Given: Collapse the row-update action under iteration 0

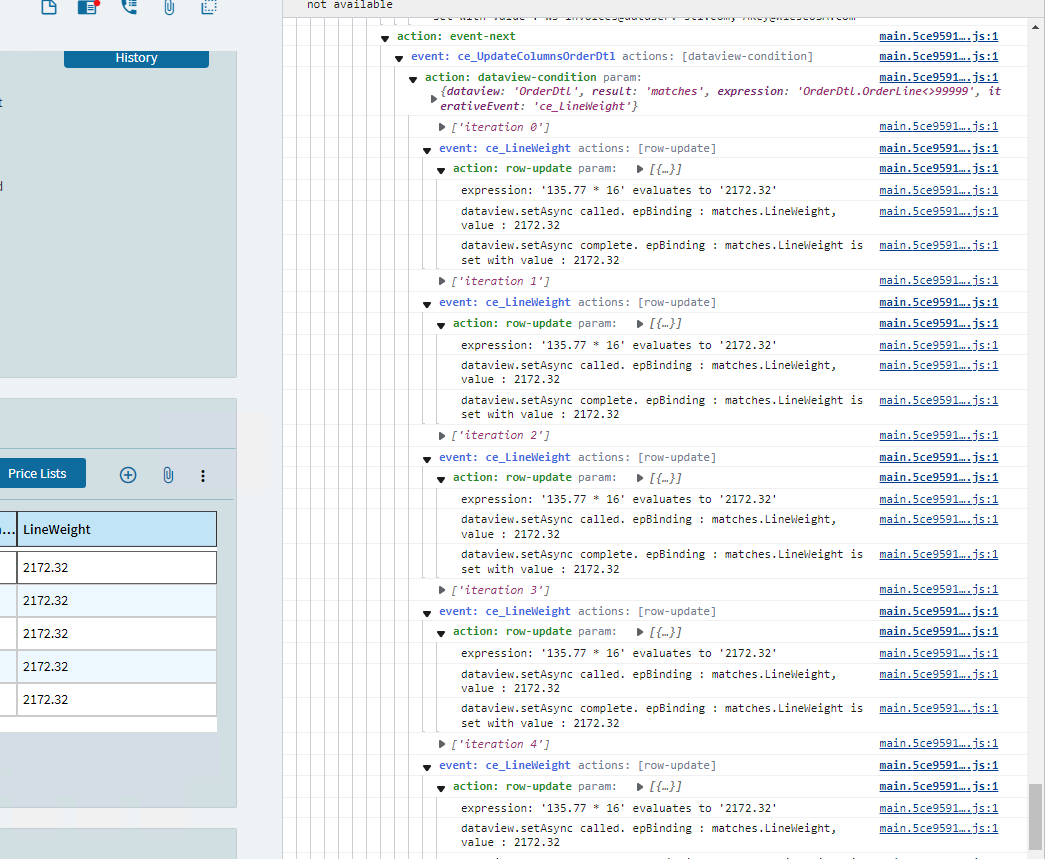Looking at the screenshot, I should [441, 170].
